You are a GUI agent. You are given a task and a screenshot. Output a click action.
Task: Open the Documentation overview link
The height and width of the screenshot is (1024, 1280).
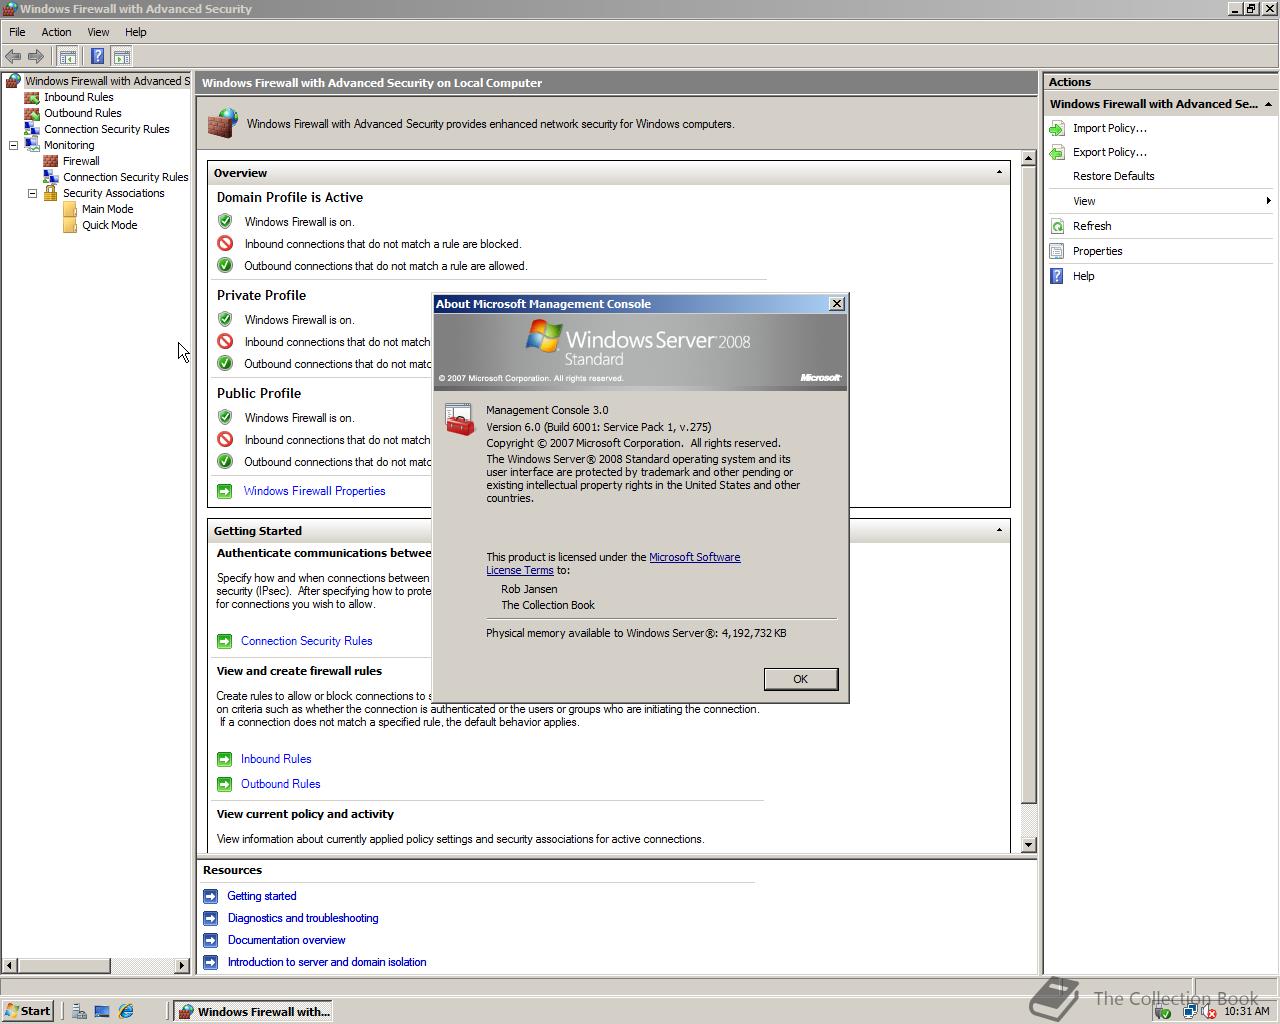286,940
